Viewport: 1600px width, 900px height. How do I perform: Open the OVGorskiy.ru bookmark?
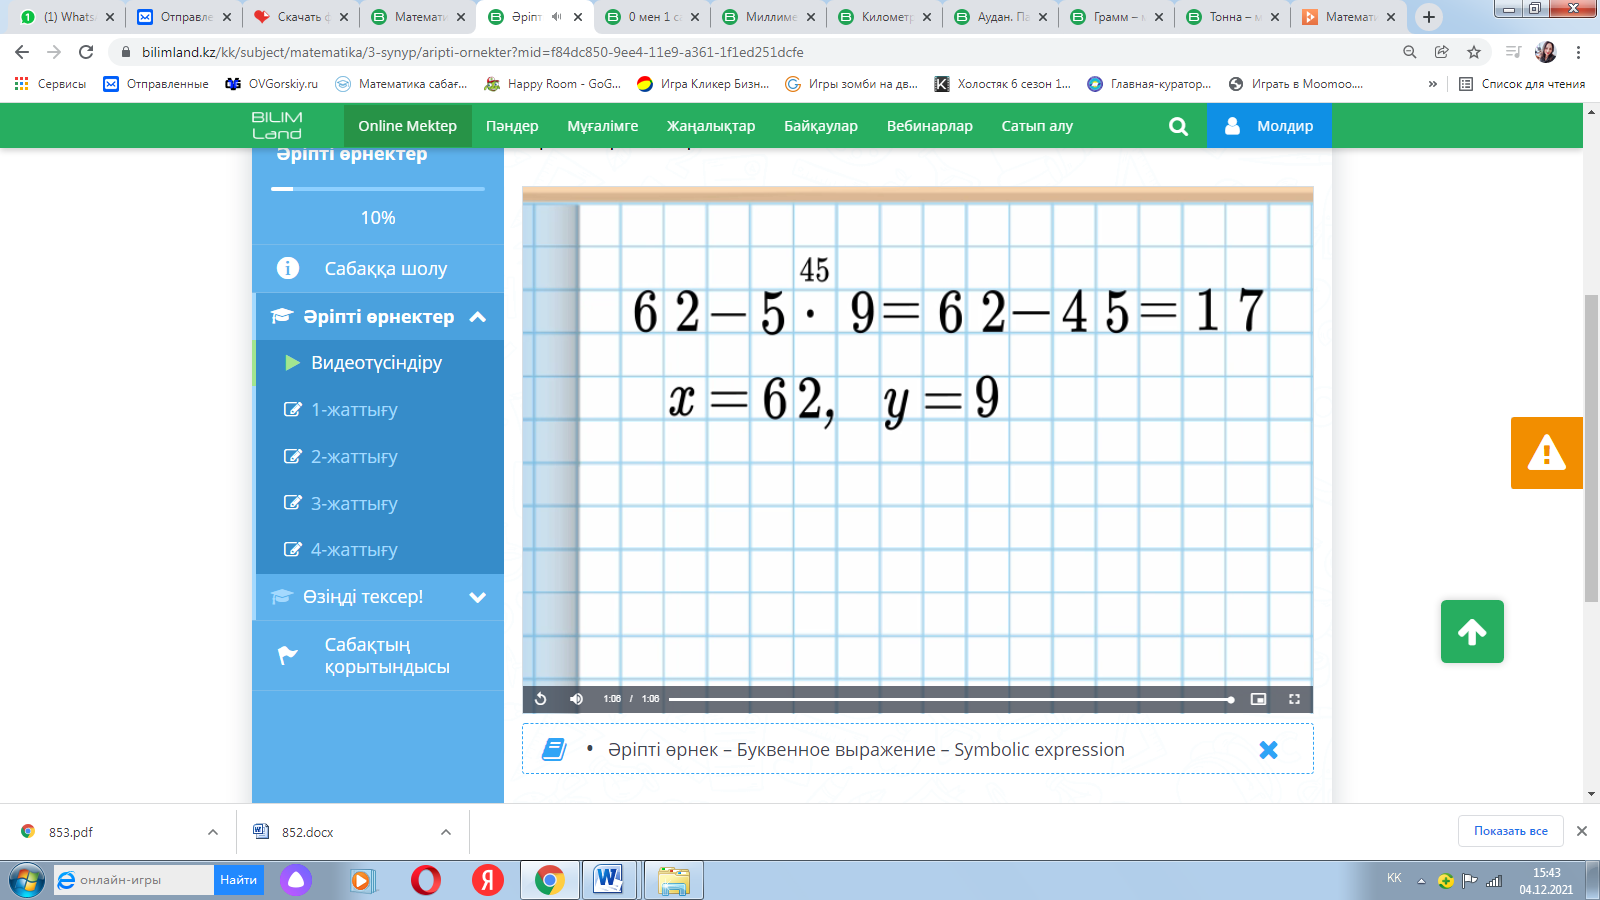coord(272,84)
